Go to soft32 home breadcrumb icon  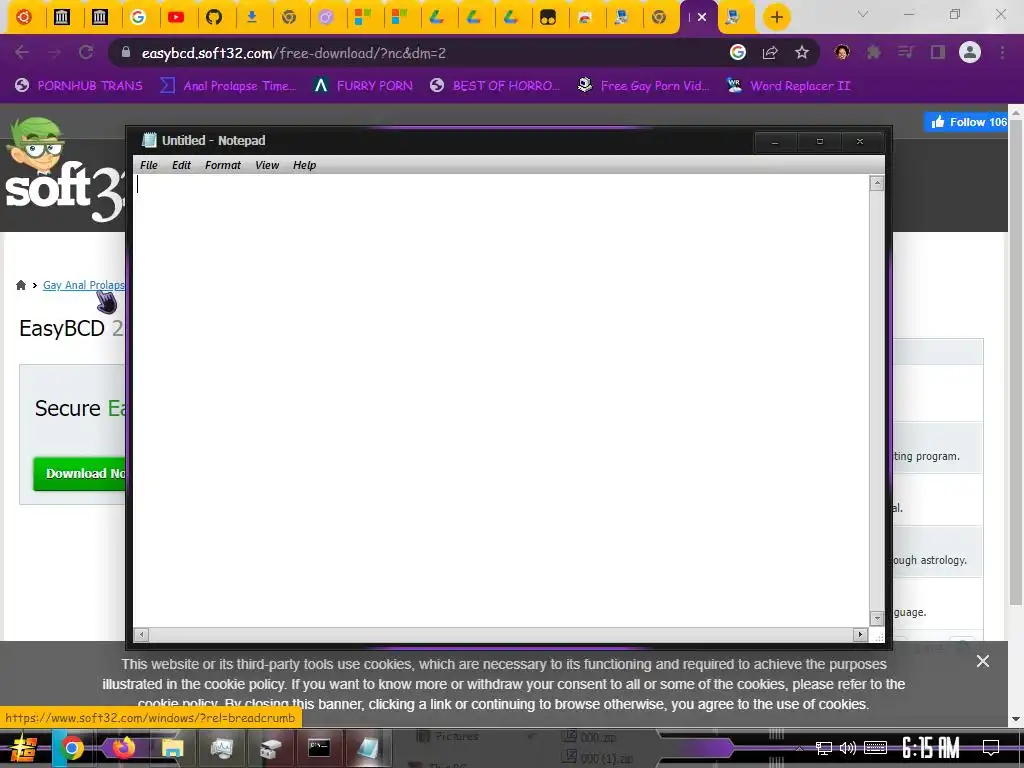(x=21, y=285)
